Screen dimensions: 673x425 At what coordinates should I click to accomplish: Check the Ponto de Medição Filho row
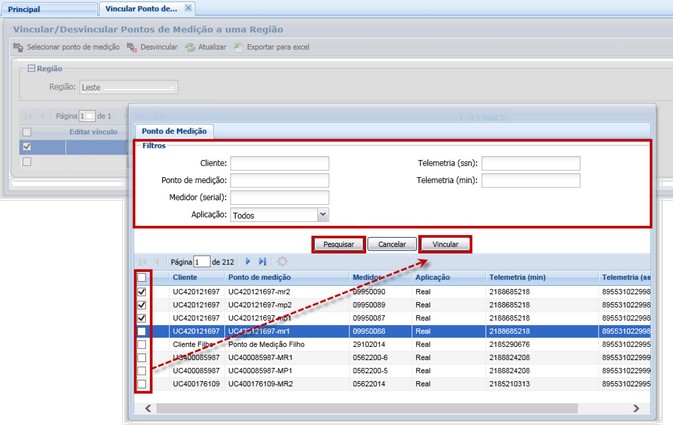142,344
